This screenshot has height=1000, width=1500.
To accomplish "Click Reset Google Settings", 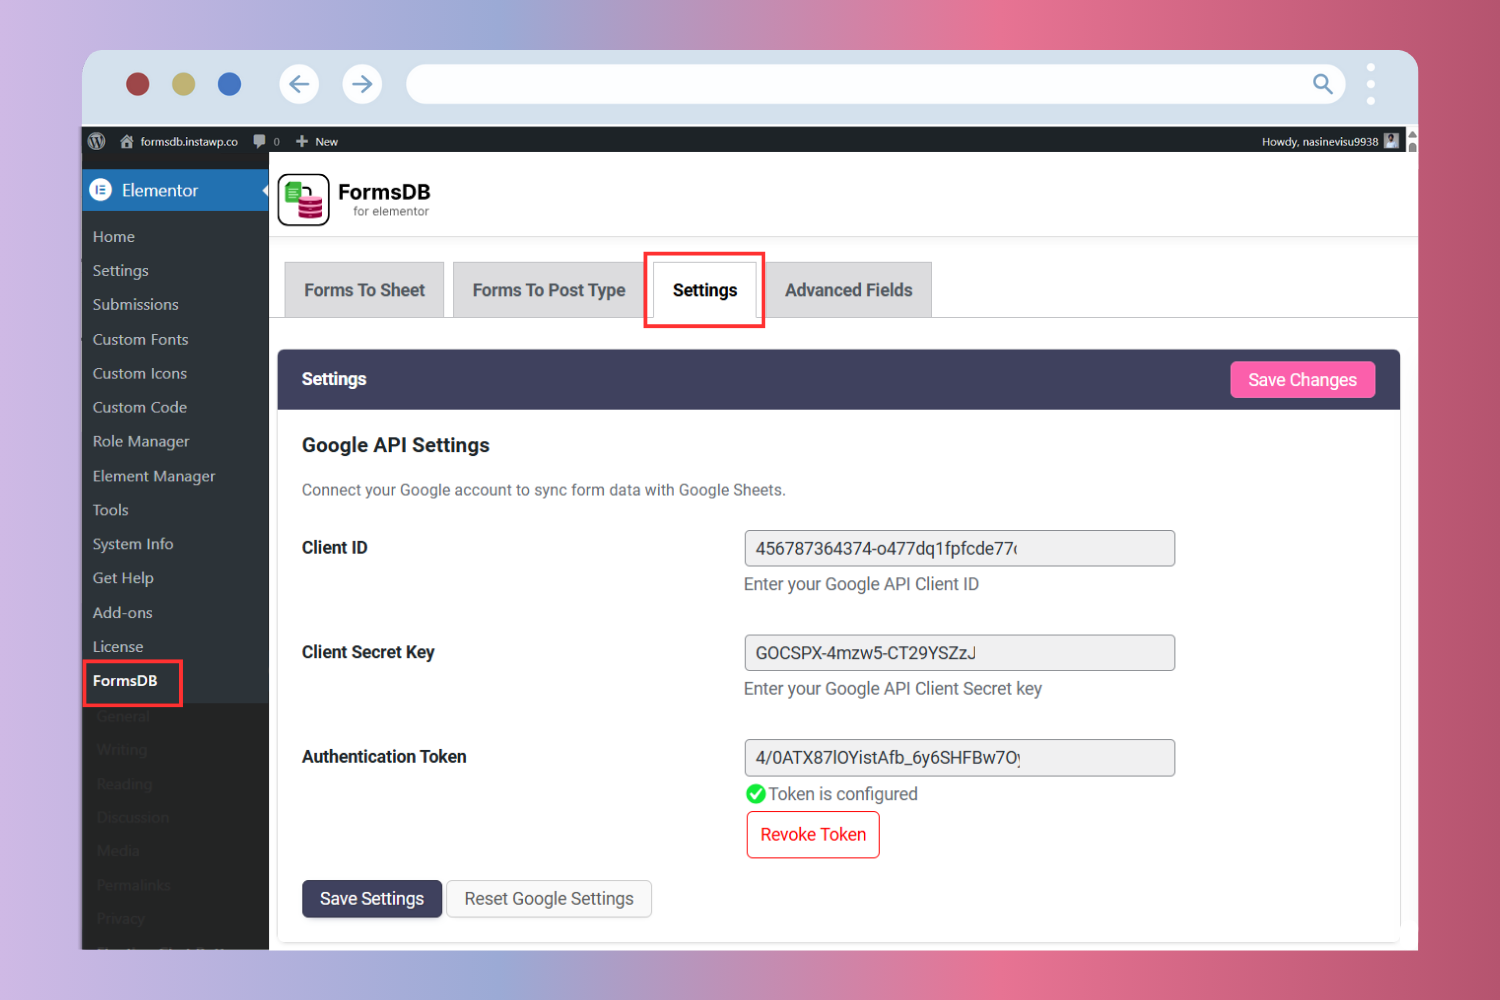I will click(549, 898).
